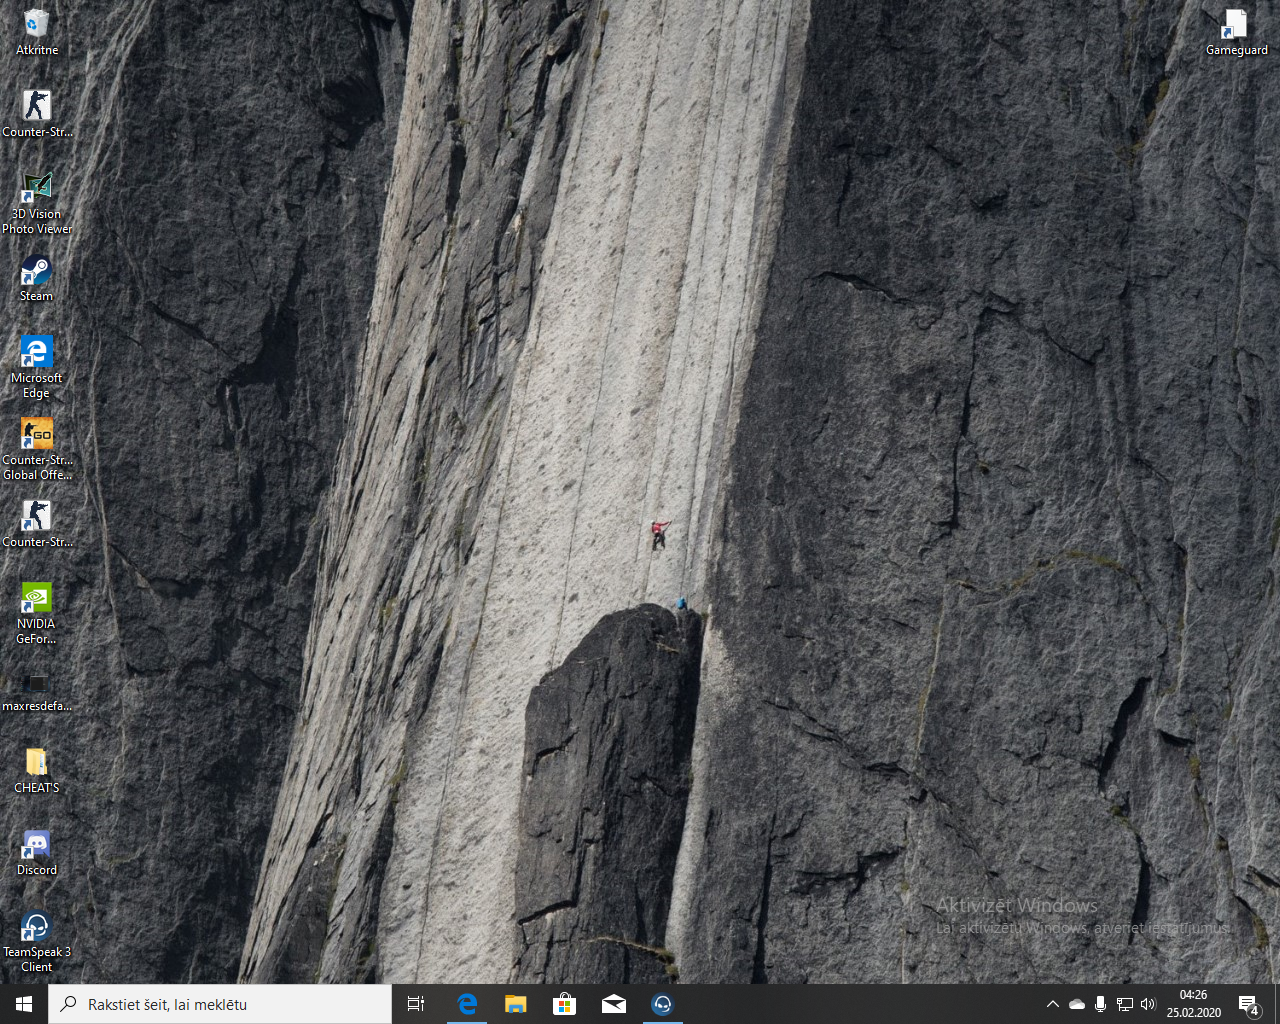The image size is (1280, 1024).
Task: Click the microphone tray icon
Action: click(1101, 1004)
